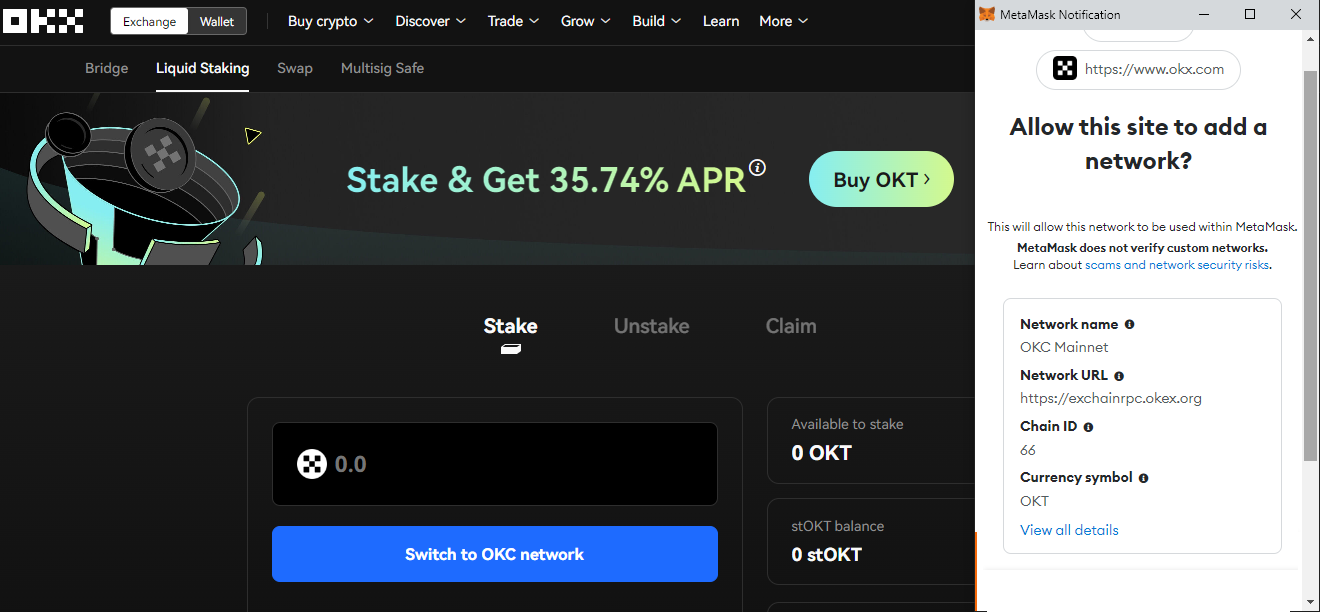Switch to the Claim tab
This screenshot has width=1320, height=612.
tap(791, 326)
